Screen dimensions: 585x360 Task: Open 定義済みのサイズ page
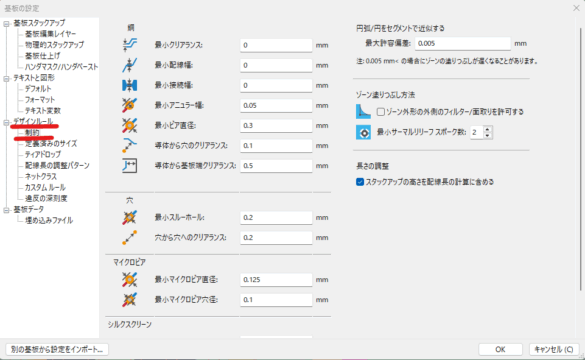point(51,144)
